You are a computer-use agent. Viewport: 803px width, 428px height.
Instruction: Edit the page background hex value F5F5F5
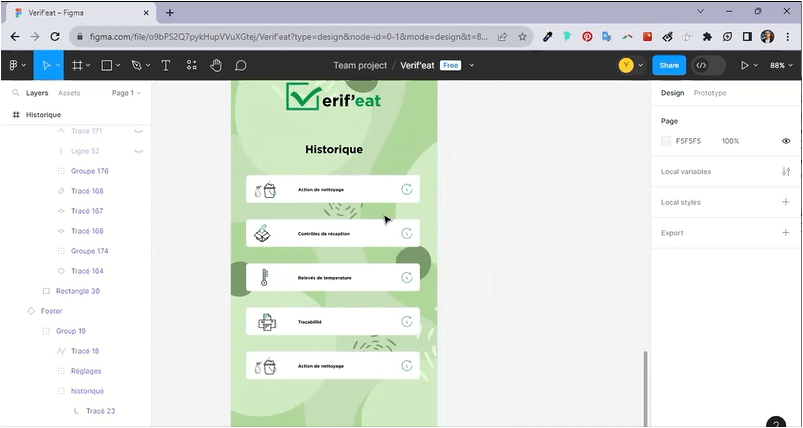point(688,141)
